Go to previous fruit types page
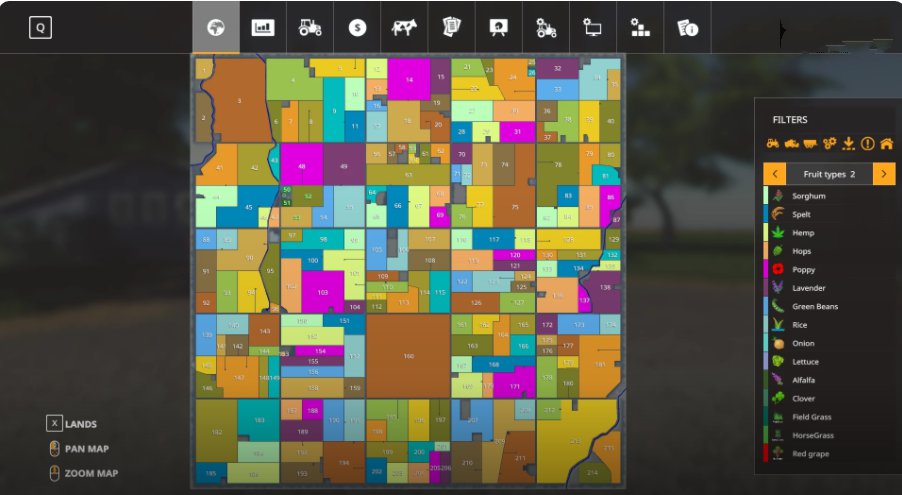Screen dimensions: 902x495 [774, 174]
